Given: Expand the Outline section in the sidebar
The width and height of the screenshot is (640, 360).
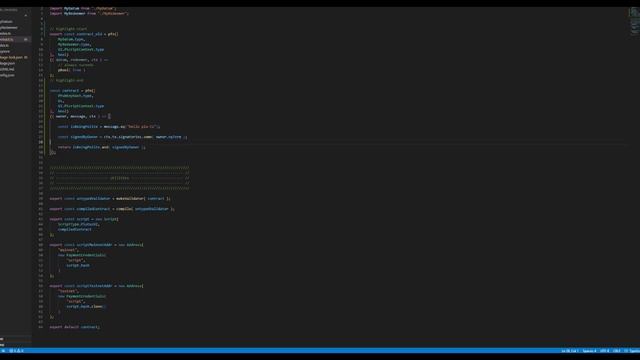Looking at the screenshot, I should click(x=15, y=339).
